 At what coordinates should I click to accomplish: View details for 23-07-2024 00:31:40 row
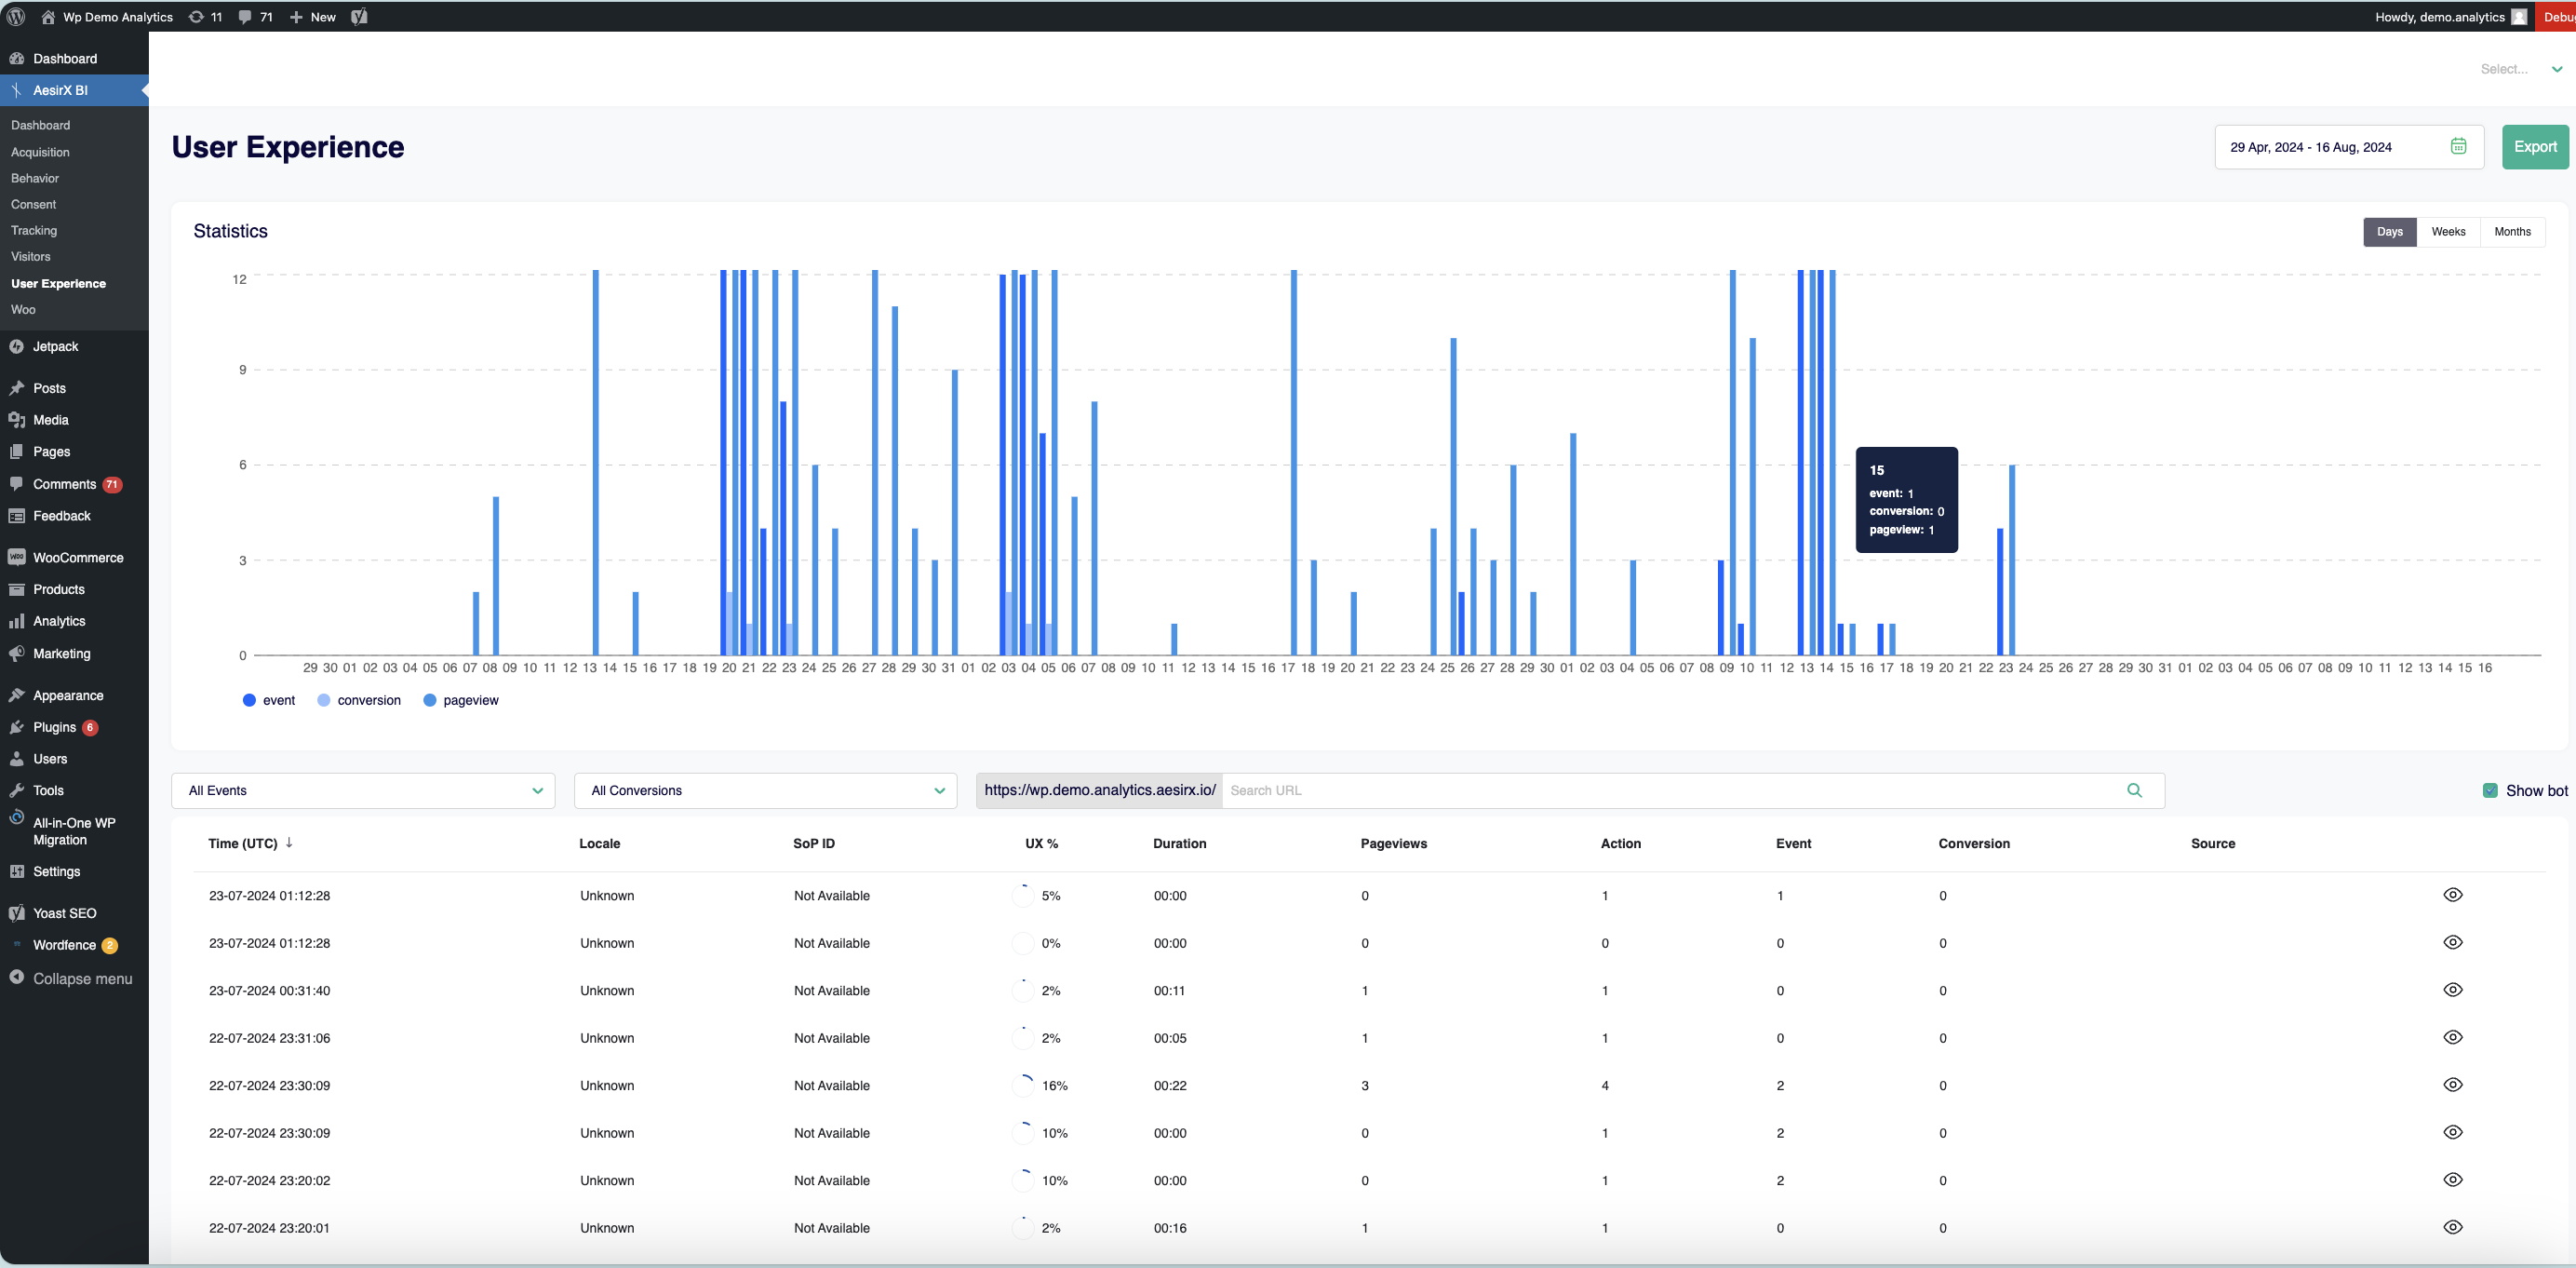click(x=2452, y=990)
